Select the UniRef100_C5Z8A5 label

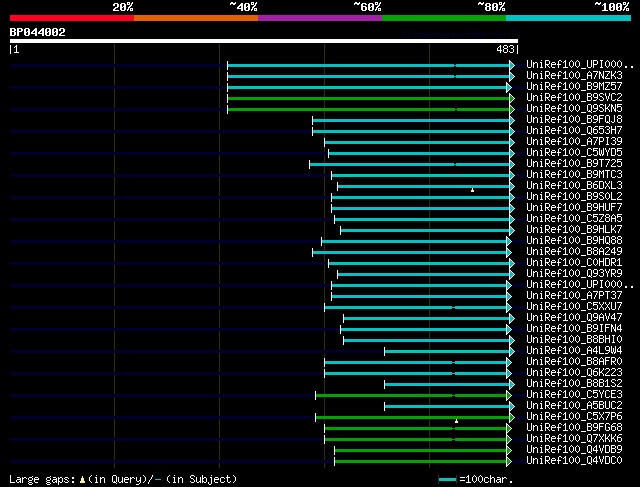(x=574, y=219)
